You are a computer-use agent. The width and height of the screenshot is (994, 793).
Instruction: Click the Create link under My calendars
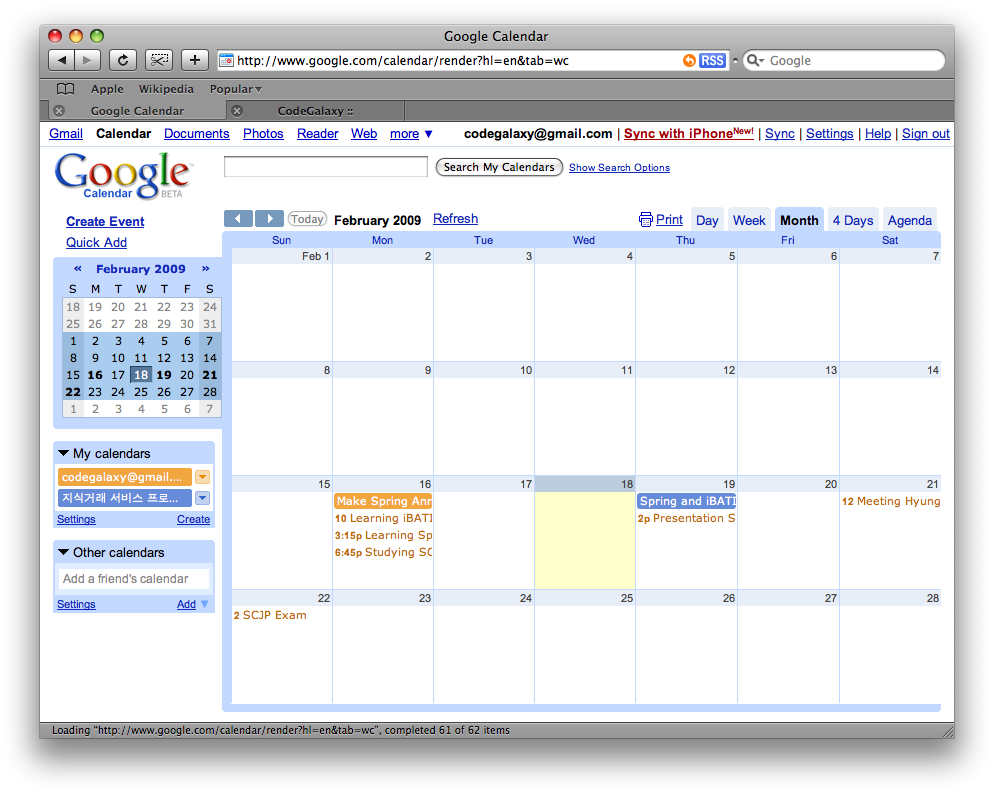[193, 519]
